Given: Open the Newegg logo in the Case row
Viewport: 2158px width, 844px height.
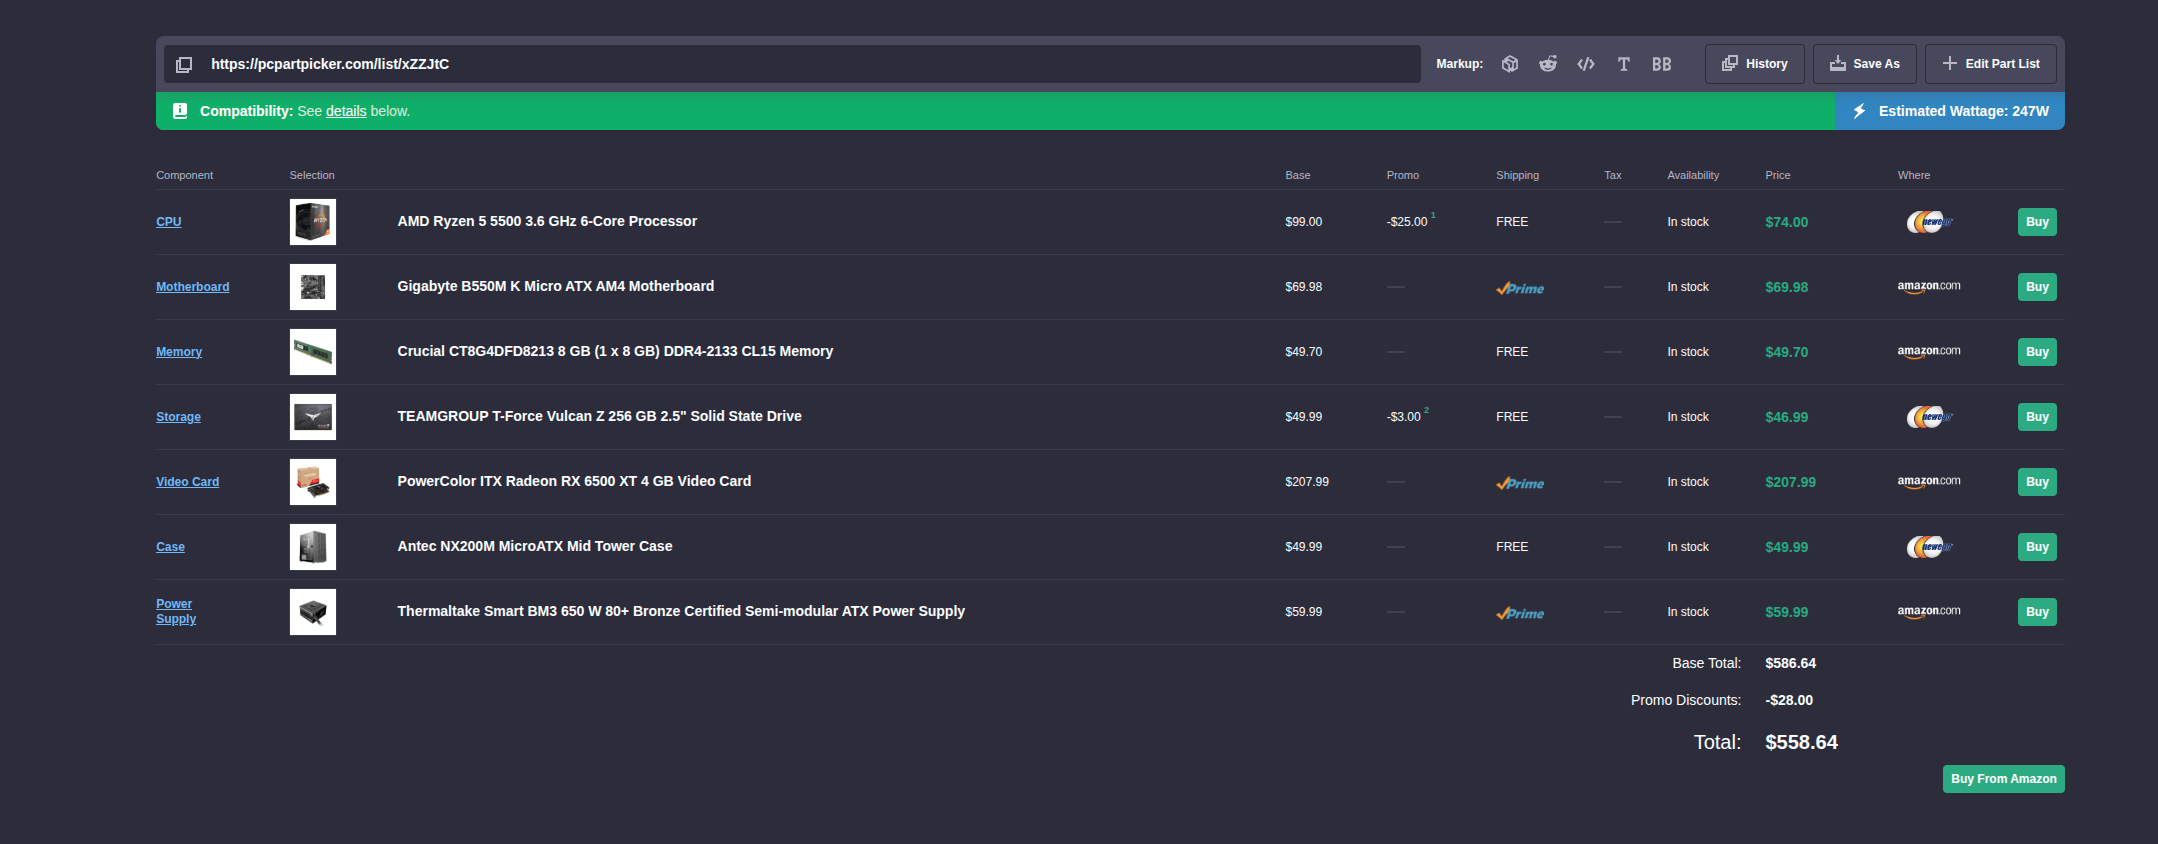Looking at the screenshot, I should (x=1929, y=547).
